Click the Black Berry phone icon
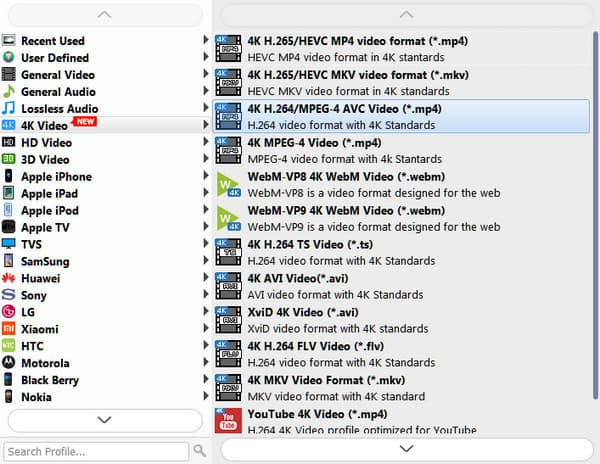Viewport: 600px width, 464px height. (x=8, y=379)
